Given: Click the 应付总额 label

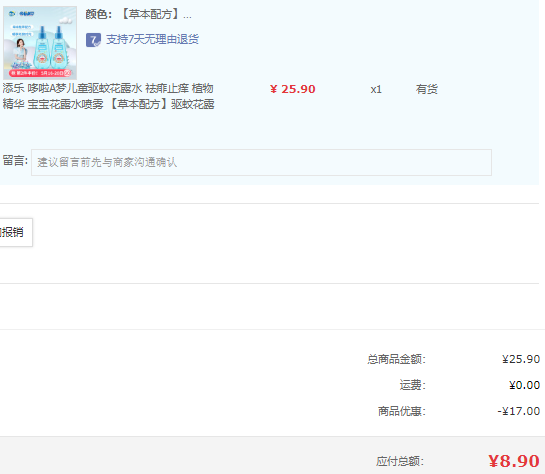Looking at the screenshot, I should (x=400, y=461).
